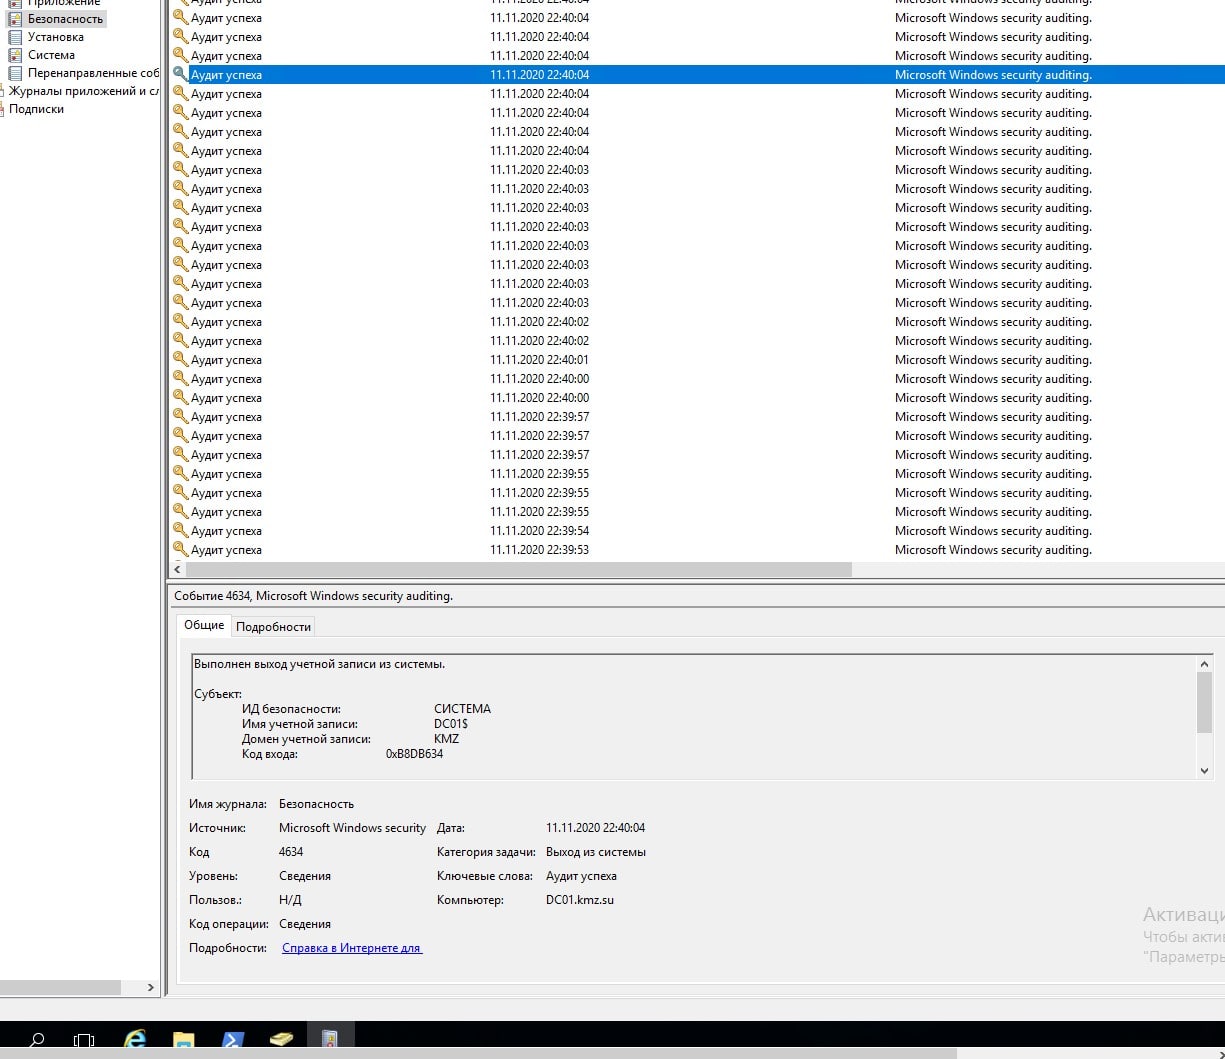Click the СИСТЕМА security ID value
This screenshot has width=1225, height=1059.
pos(462,709)
